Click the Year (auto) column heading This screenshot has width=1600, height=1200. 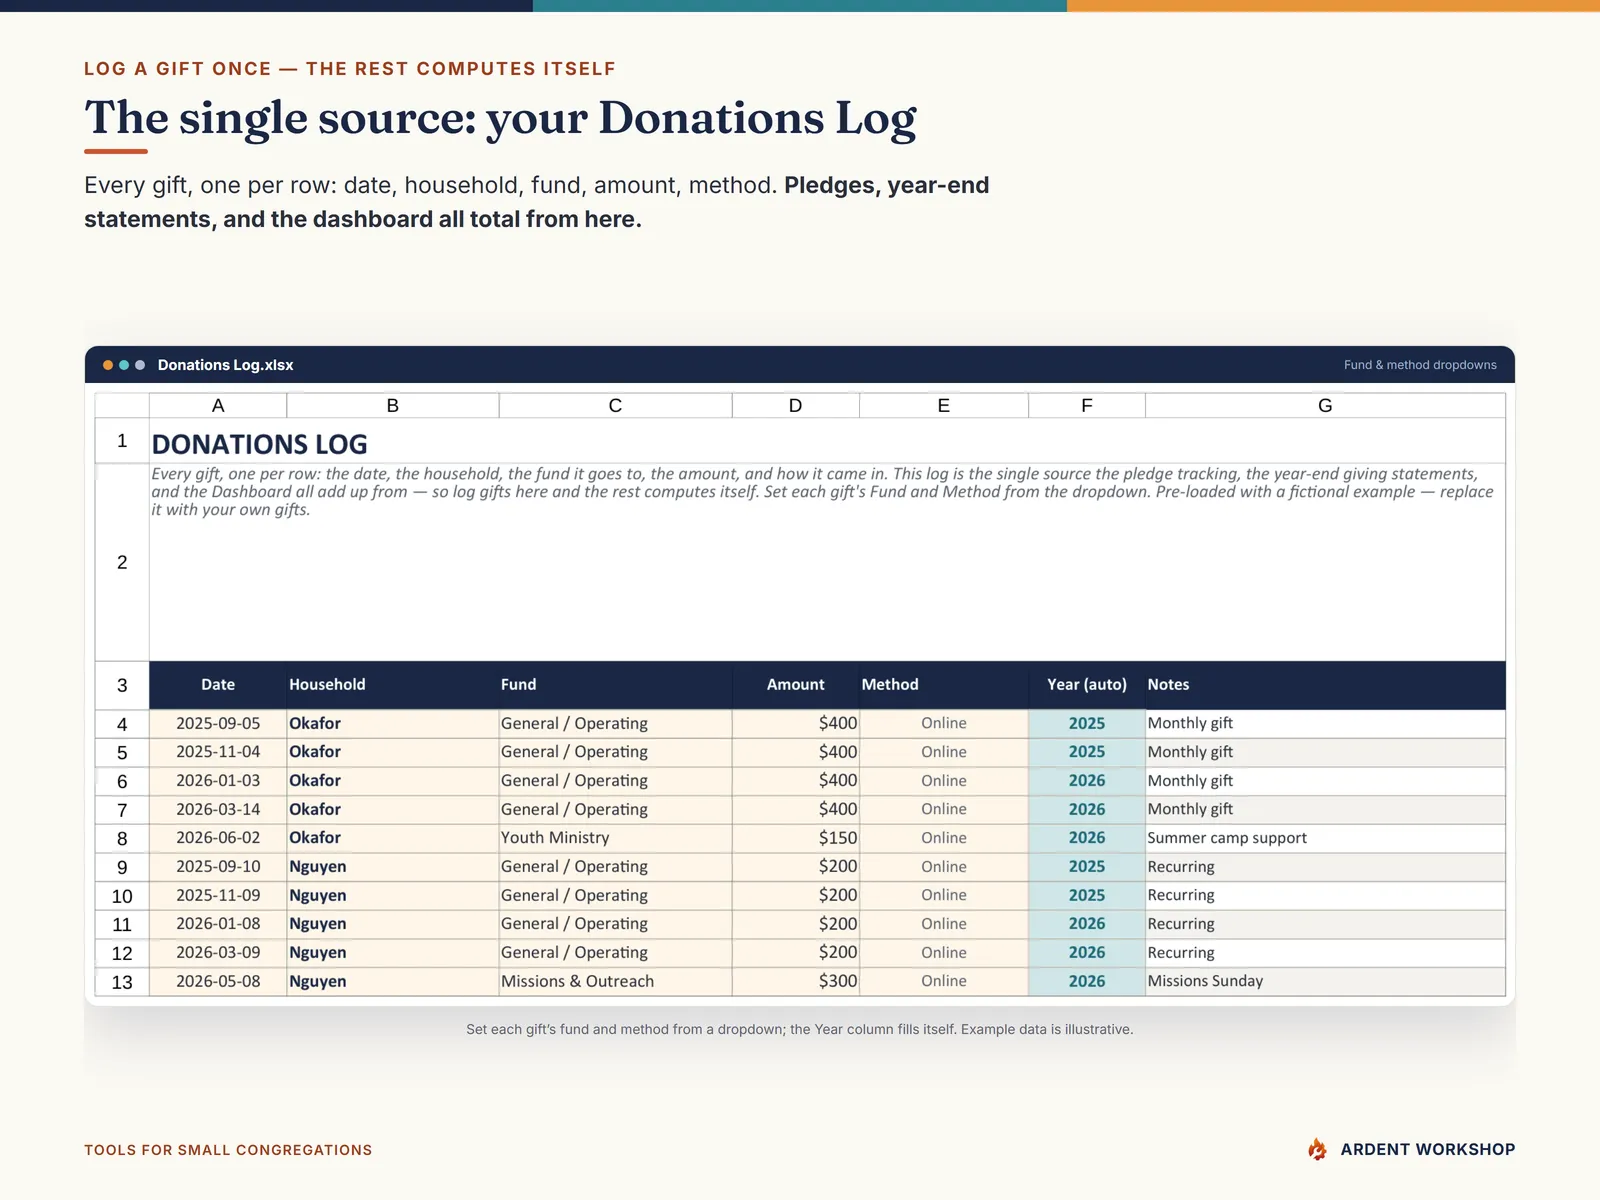[x=1087, y=685]
